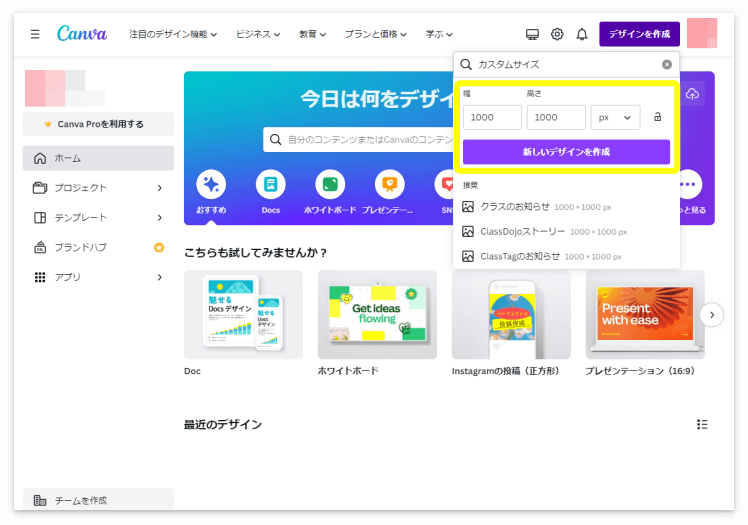
Task: Clear the カスタムサイズ search with X
Action: (667, 64)
